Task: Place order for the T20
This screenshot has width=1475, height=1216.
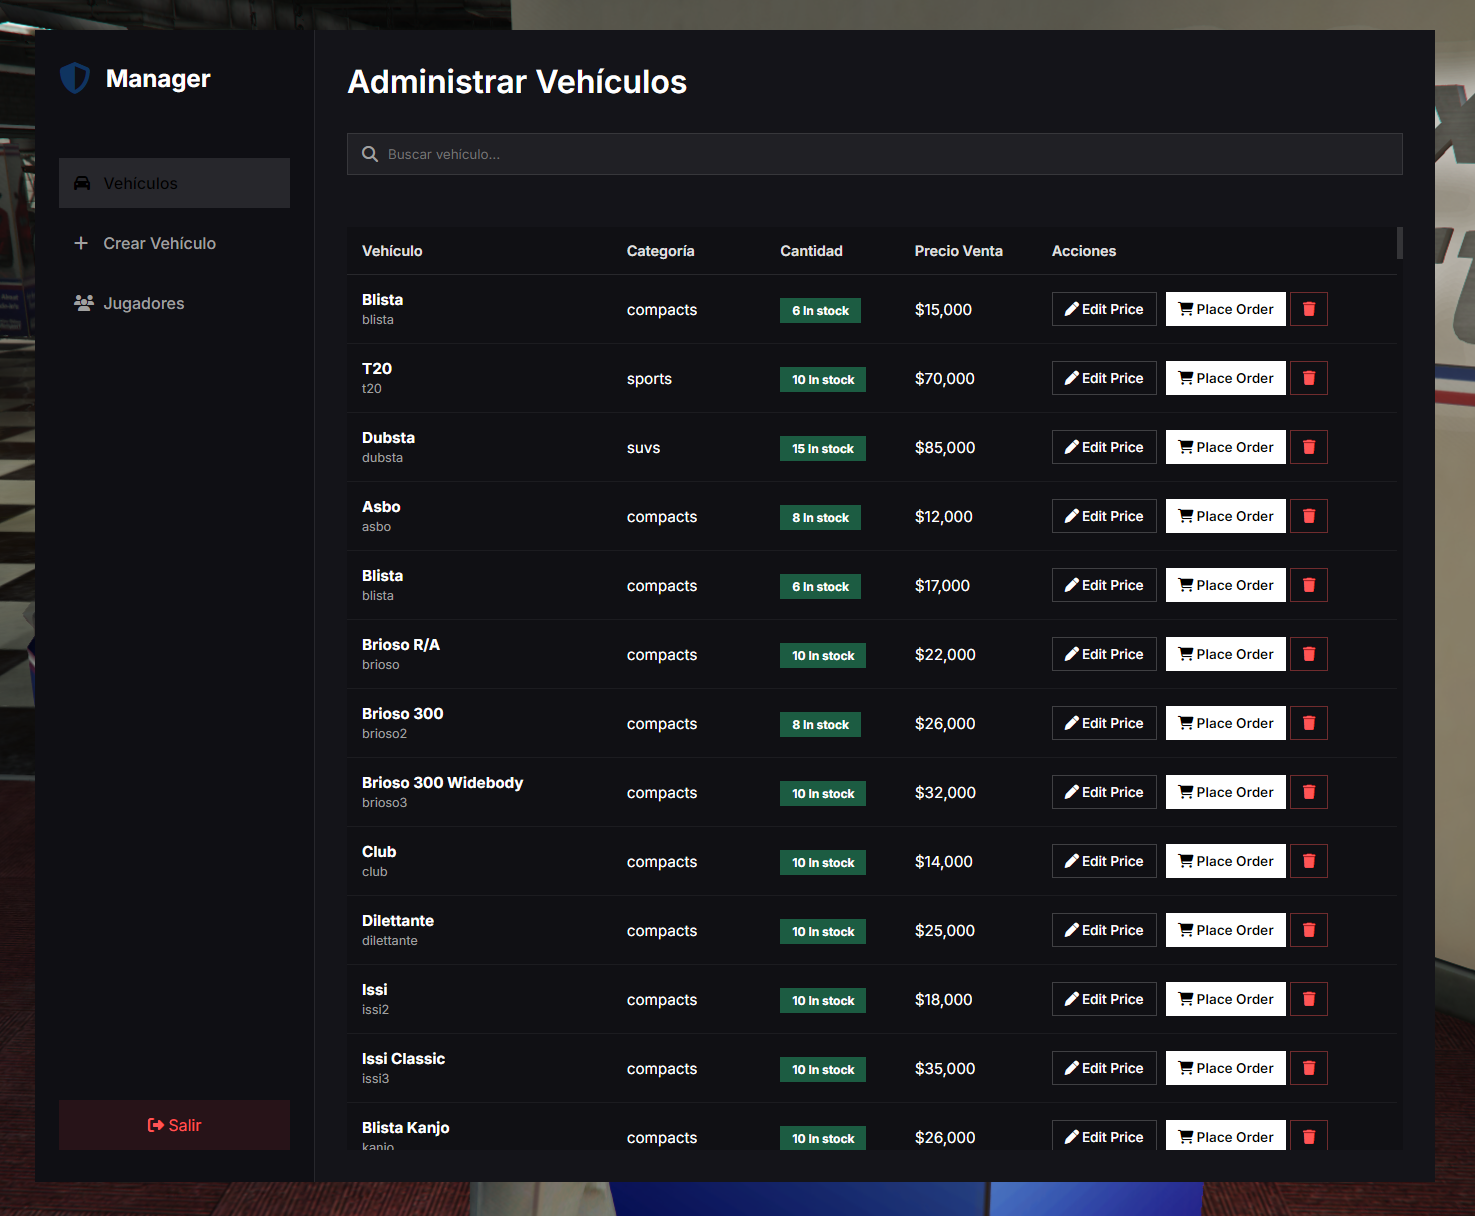Action: [x=1226, y=378]
